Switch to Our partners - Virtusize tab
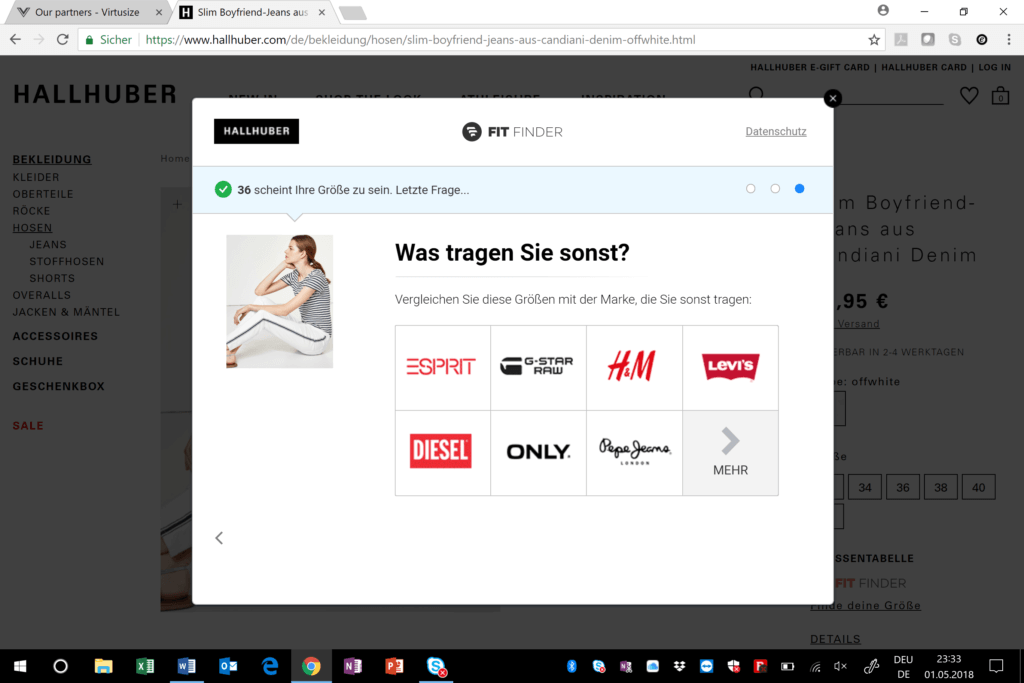1024x683 pixels. tap(87, 12)
